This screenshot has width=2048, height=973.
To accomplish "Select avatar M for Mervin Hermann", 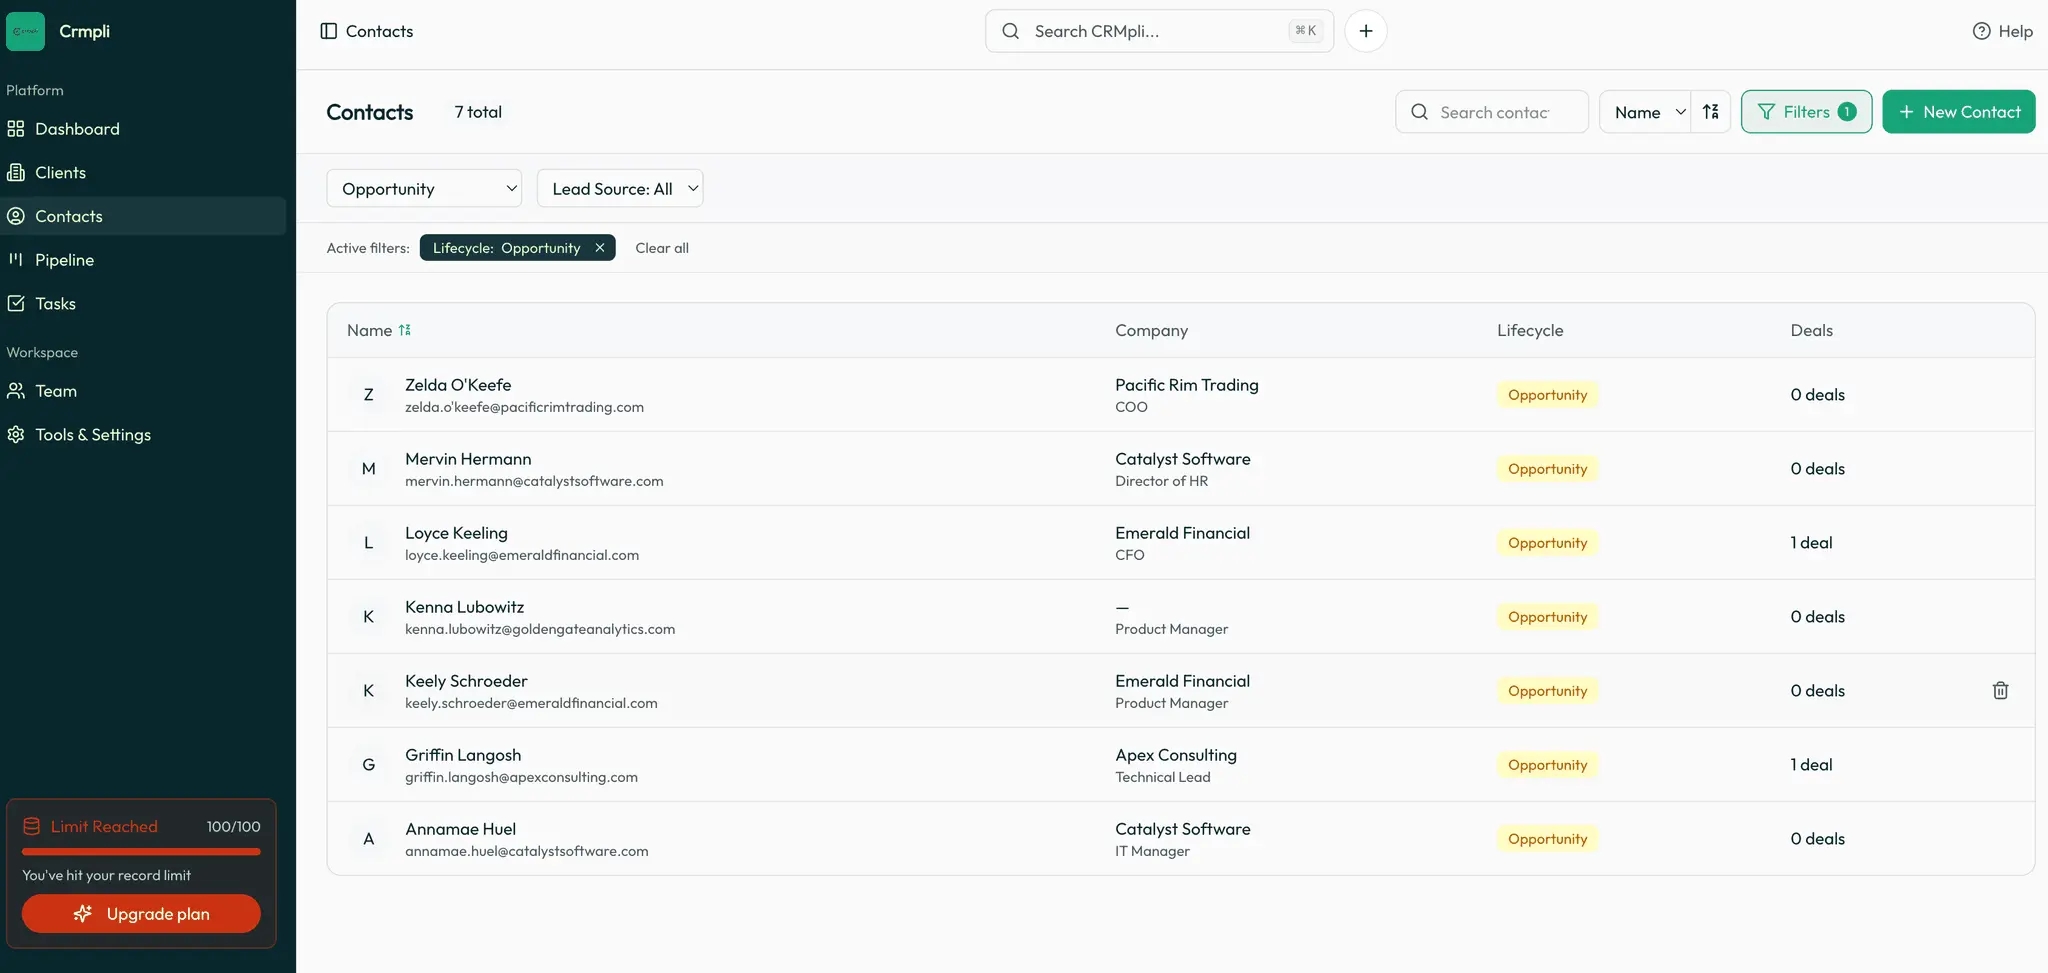I will pos(369,469).
